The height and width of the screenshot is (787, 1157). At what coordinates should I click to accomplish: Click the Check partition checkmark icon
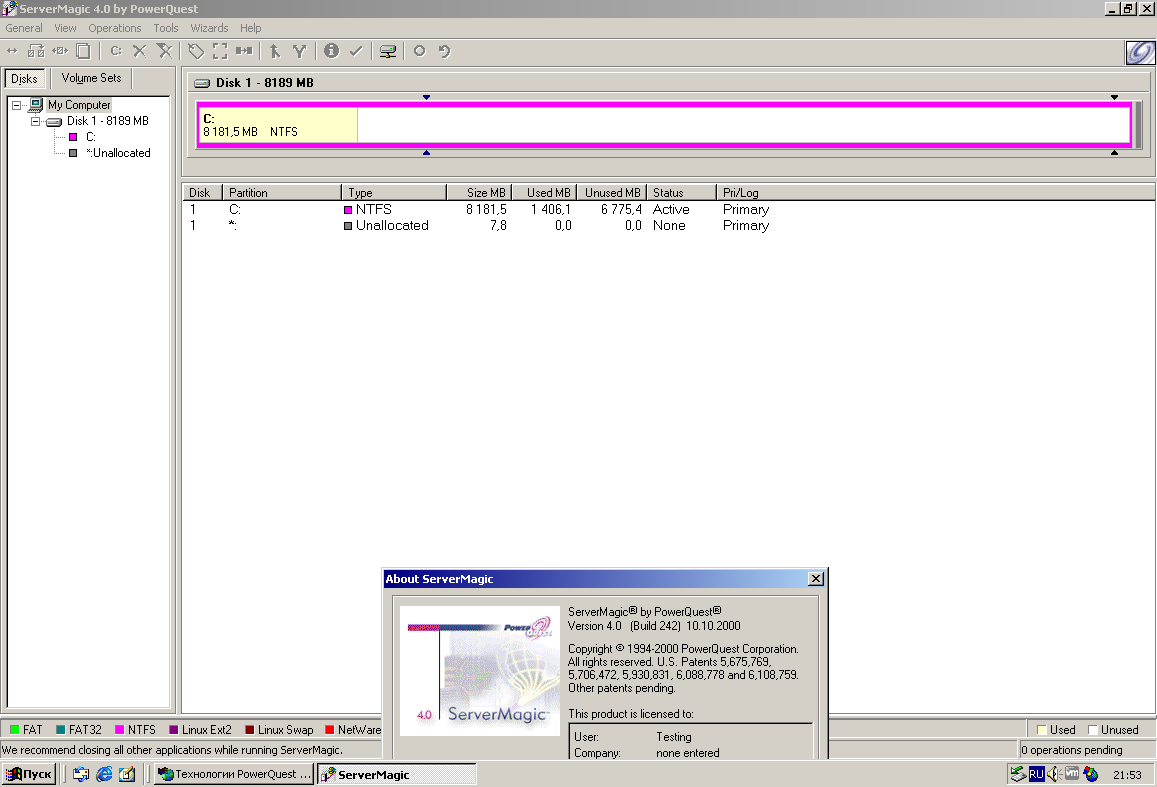click(x=356, y=51)
